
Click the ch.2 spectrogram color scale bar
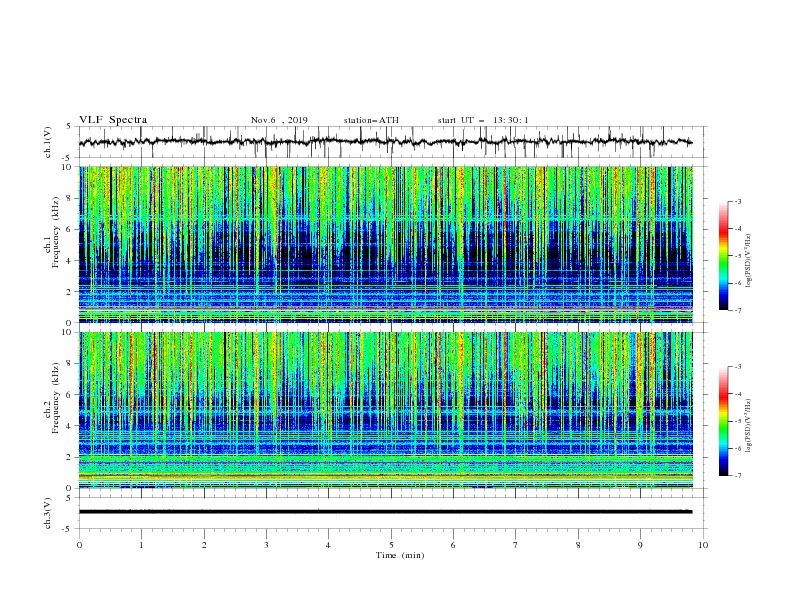coord(723,421)
